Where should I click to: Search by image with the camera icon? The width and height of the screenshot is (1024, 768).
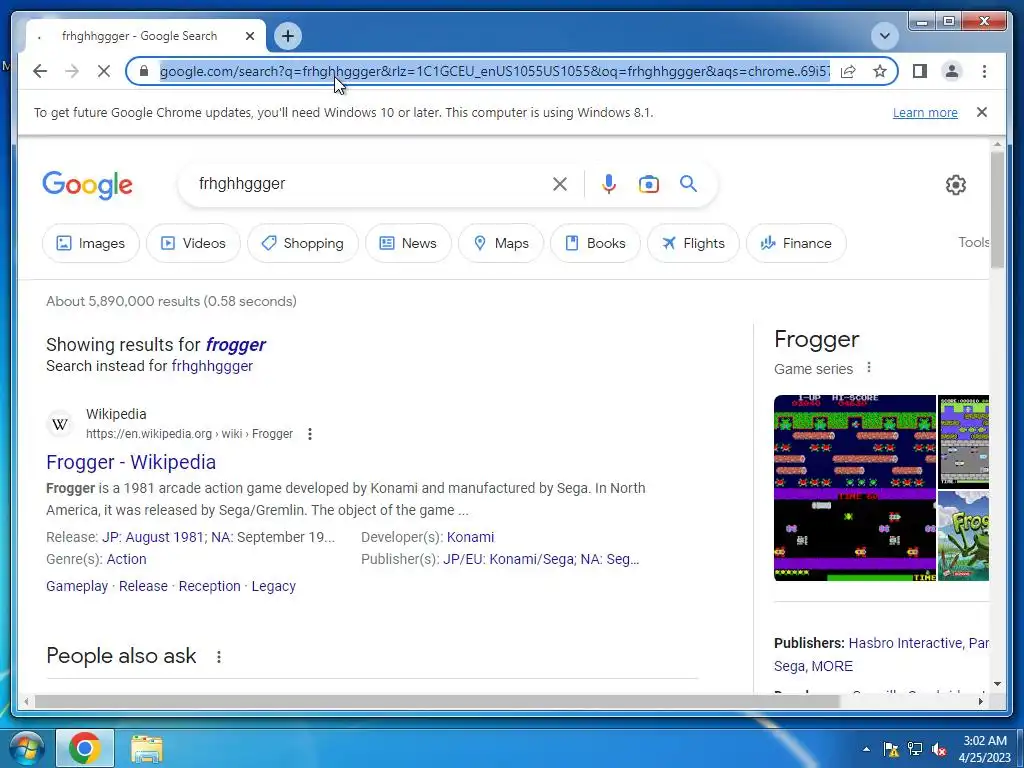(x=648, y=184)
